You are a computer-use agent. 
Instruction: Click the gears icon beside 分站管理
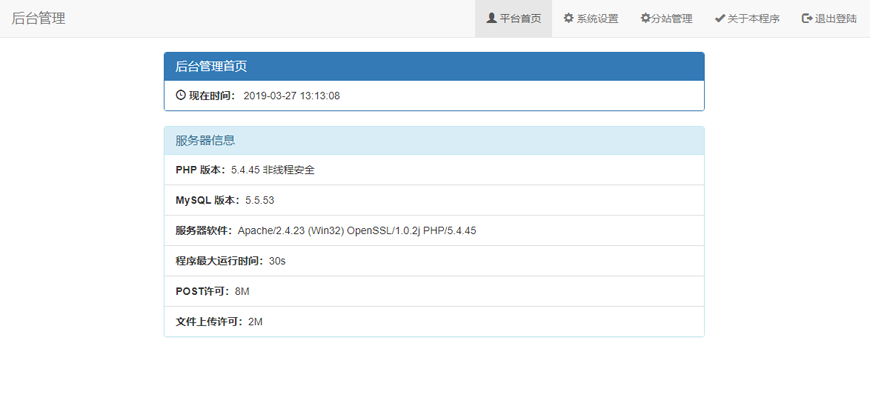tap(645, 18)
